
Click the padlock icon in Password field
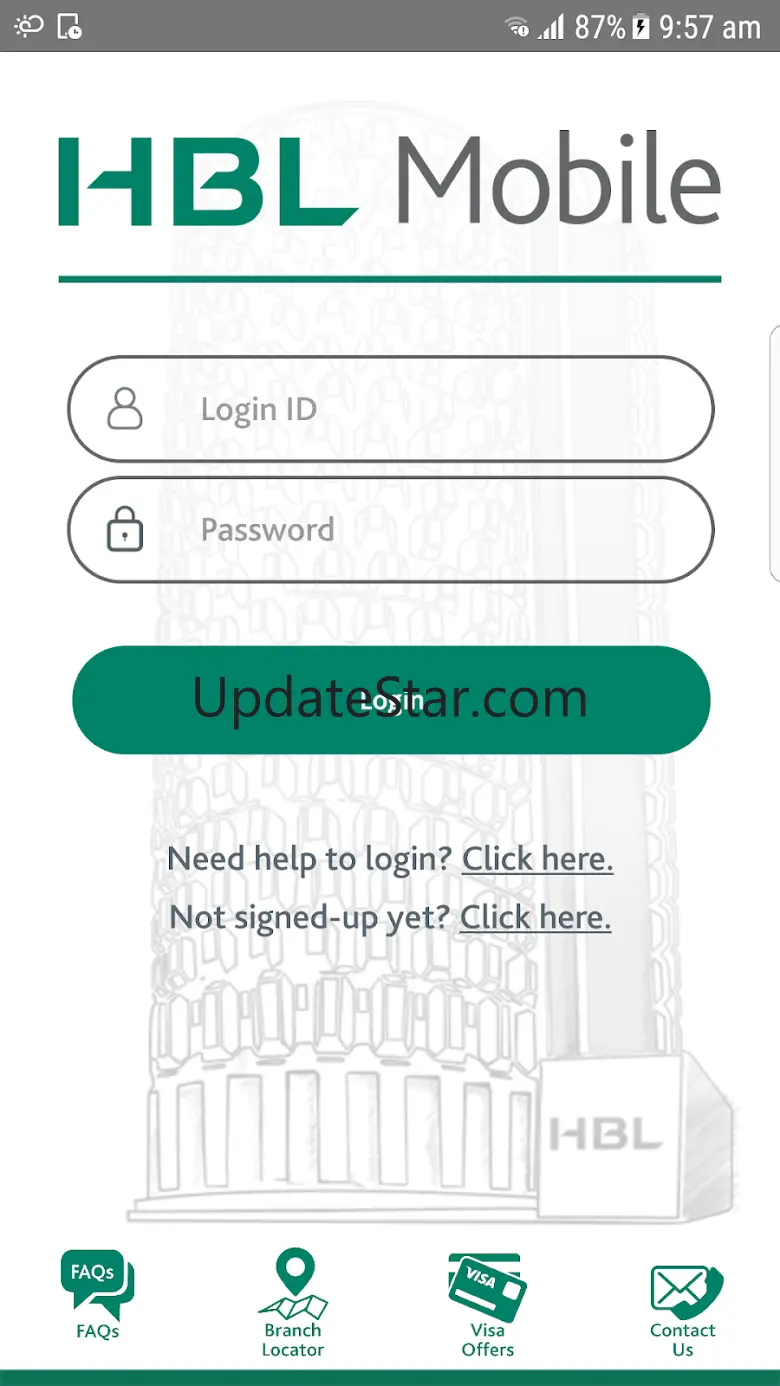click(x=125, y=529)
